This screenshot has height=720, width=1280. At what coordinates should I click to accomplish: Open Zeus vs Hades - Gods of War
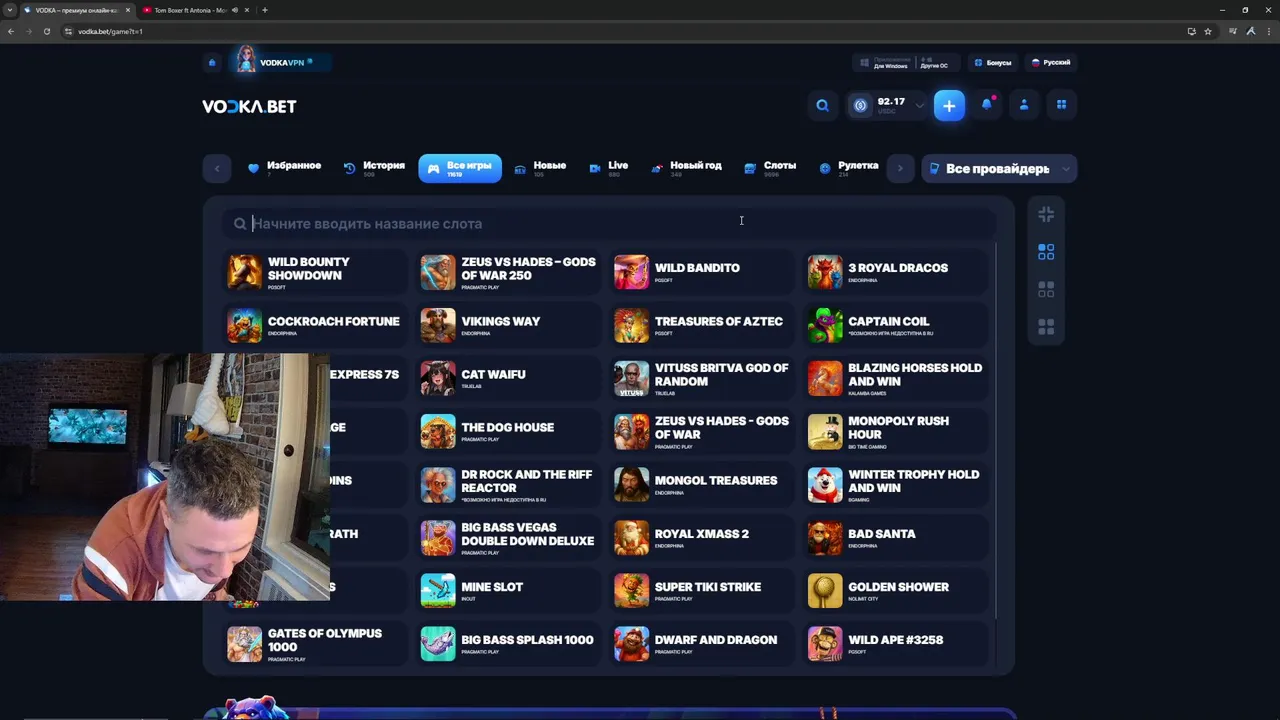701,431
